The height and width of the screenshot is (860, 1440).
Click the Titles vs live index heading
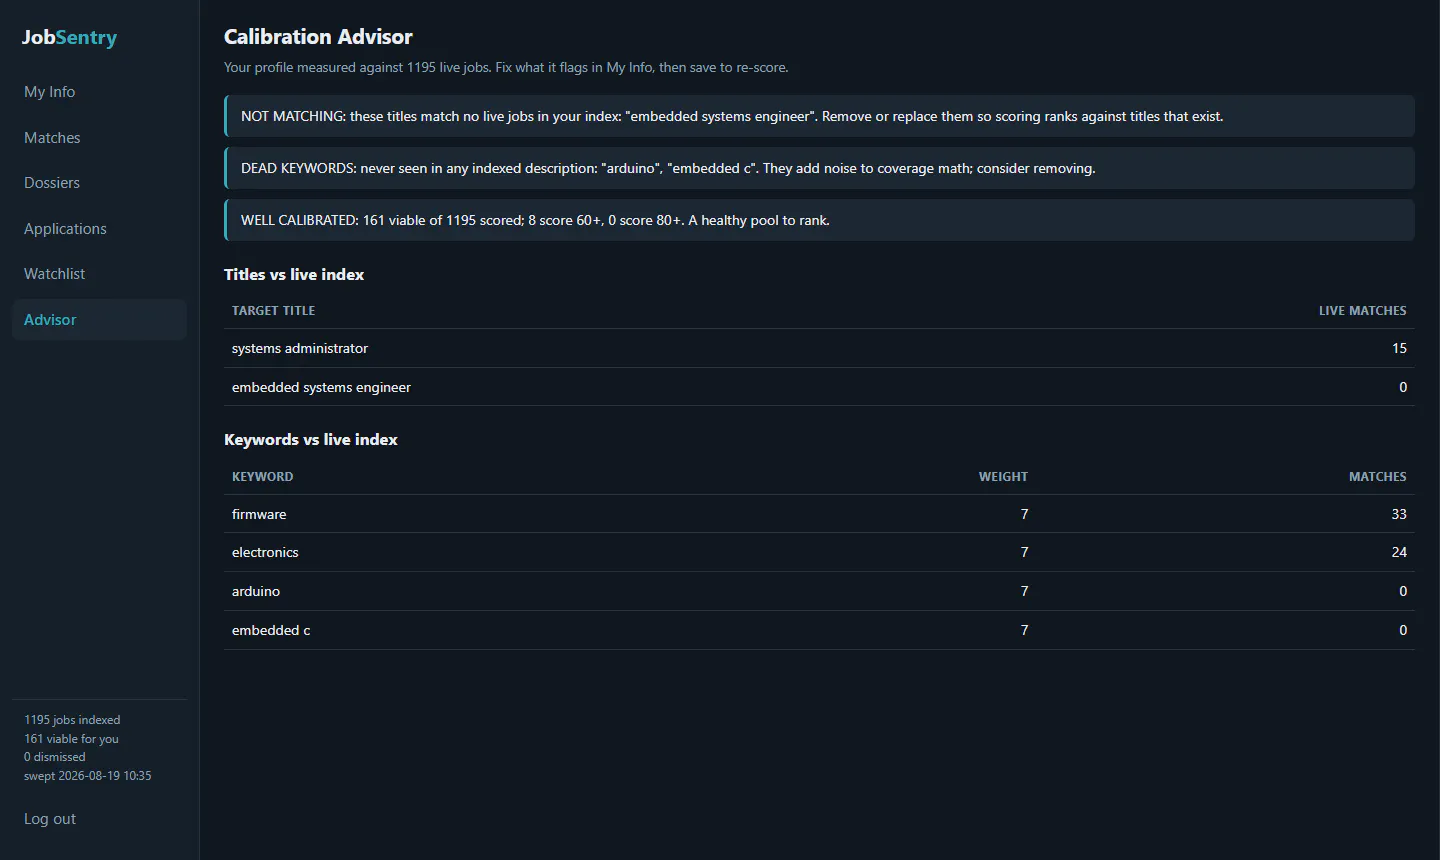click(294, 275)
